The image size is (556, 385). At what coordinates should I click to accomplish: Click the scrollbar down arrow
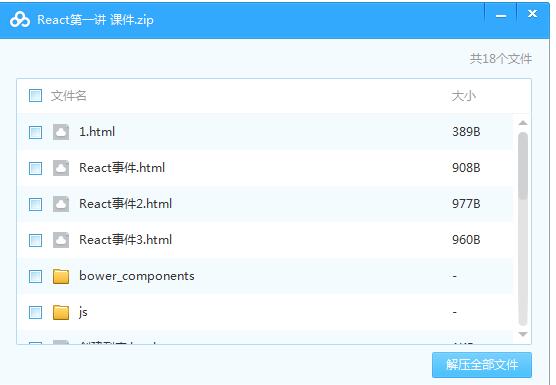pos(523,334)
